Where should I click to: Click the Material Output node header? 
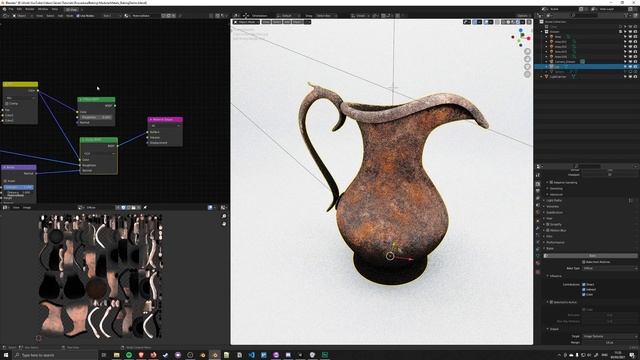click(x=165, y=120)
